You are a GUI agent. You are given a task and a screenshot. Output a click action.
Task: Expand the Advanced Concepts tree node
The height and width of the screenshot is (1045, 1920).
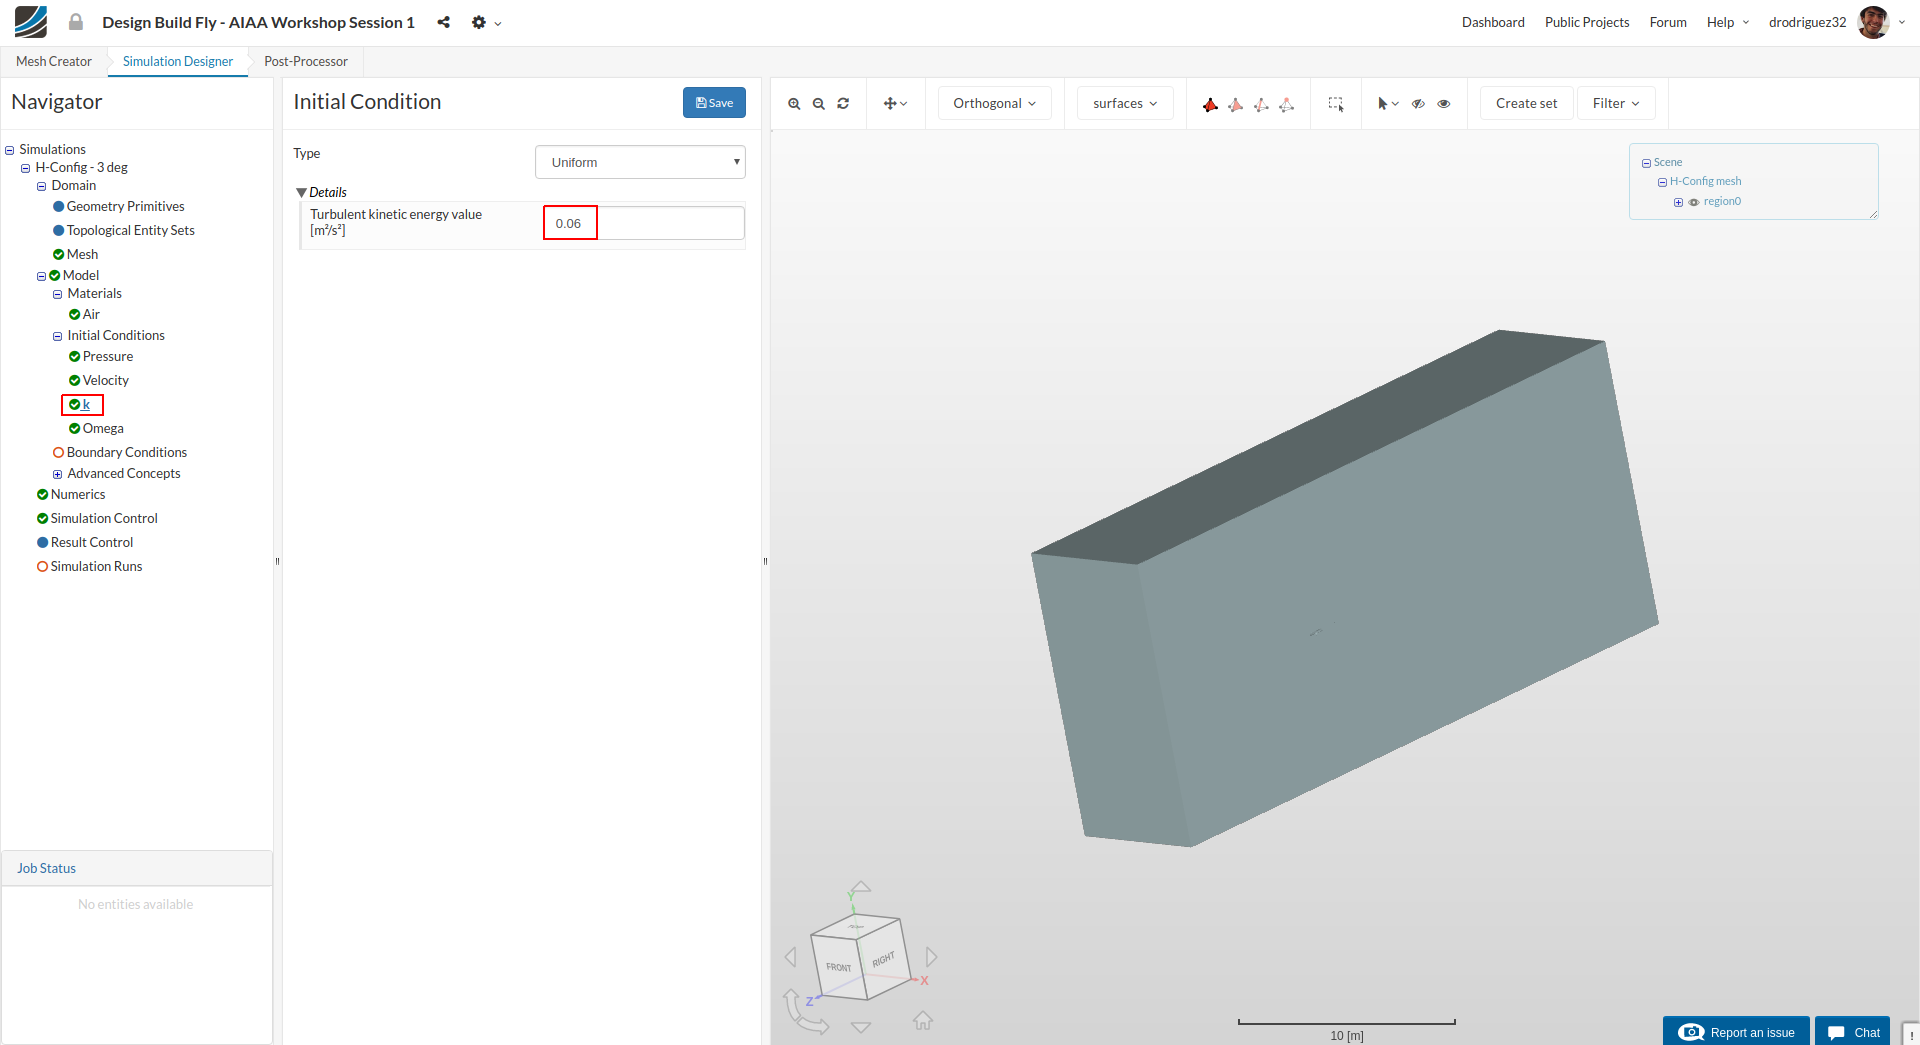(x=58, y=474)
